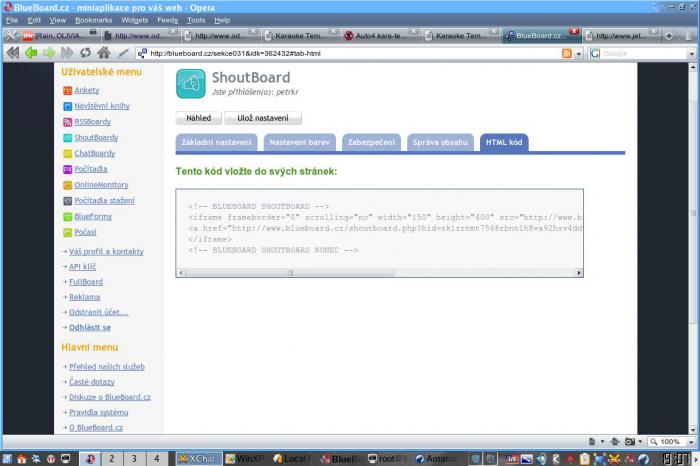Open a new tab with plus button

point(669,36)
